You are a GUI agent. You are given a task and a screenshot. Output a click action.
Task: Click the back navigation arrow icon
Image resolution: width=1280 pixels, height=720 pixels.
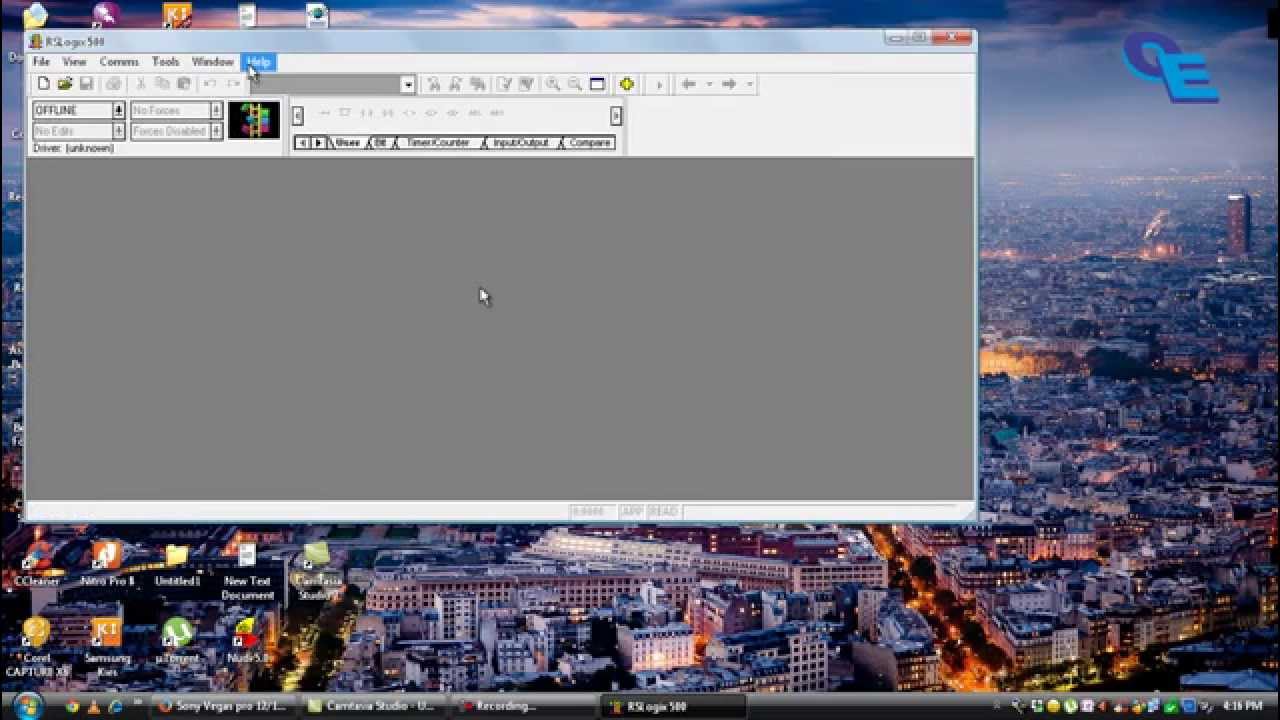(689, 84)
